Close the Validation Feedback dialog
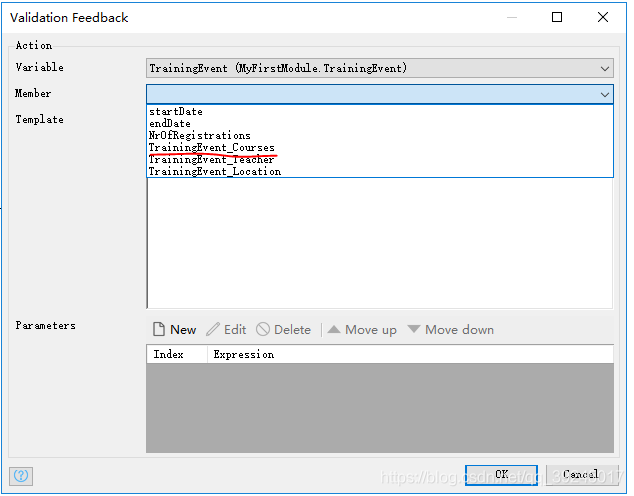This screenshot has width=634, height=496. tap(603, 17)
